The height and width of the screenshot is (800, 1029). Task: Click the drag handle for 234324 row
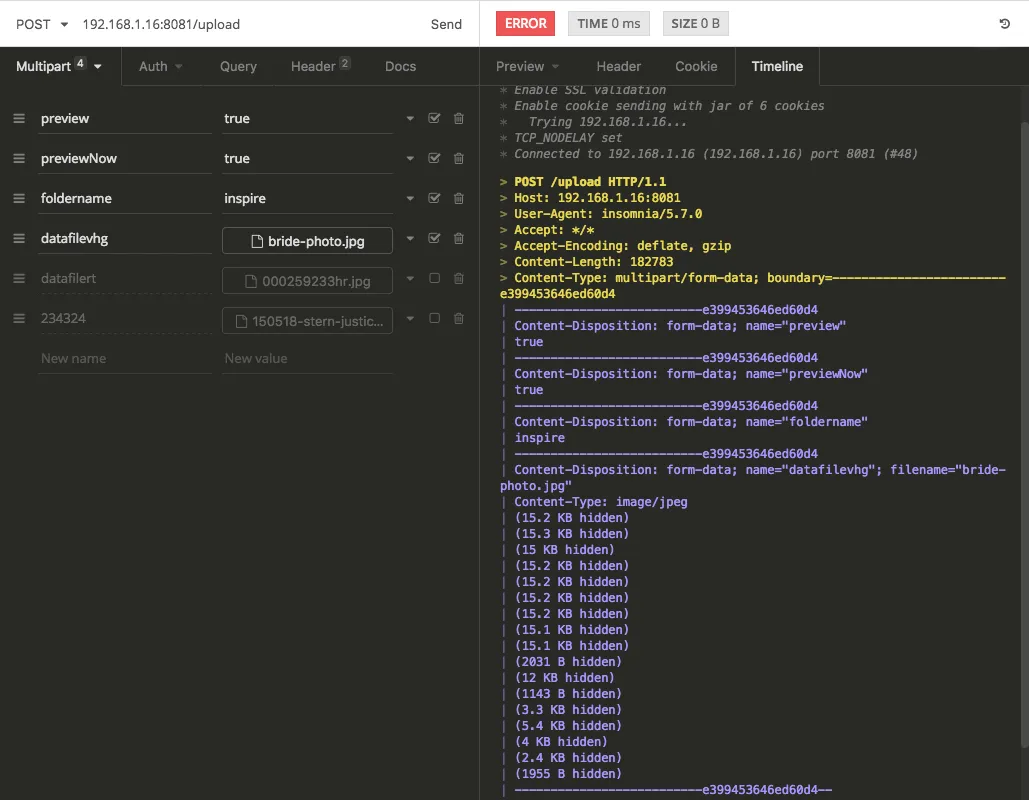pos(19,318)
